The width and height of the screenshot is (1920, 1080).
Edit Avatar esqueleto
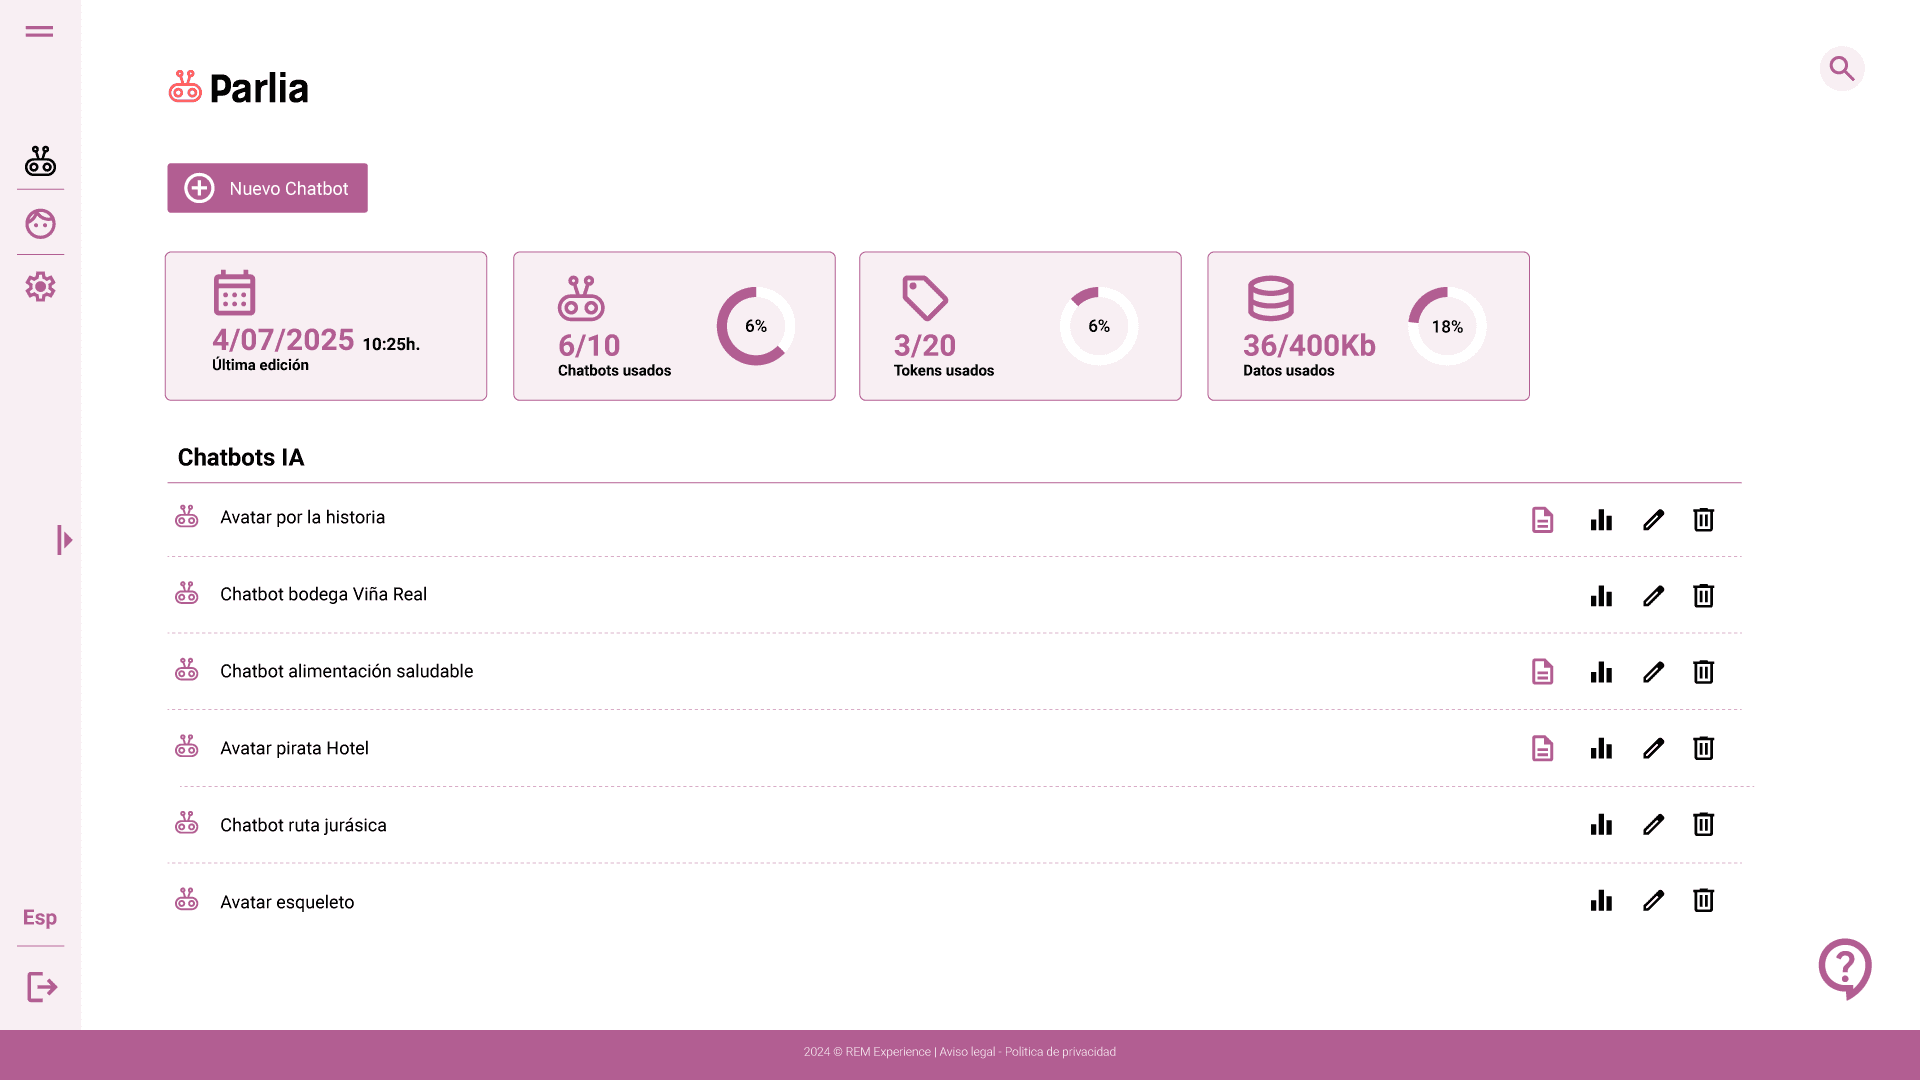(x=1653, y=900)
